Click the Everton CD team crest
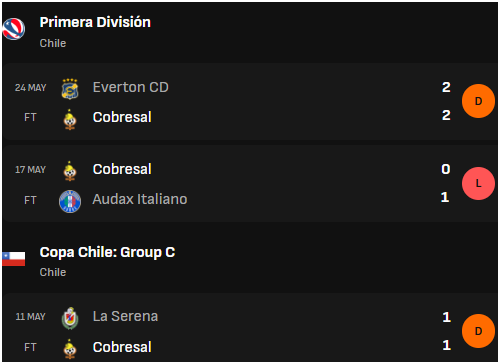This screenshot has height=364, width=500. click(70, 89)
